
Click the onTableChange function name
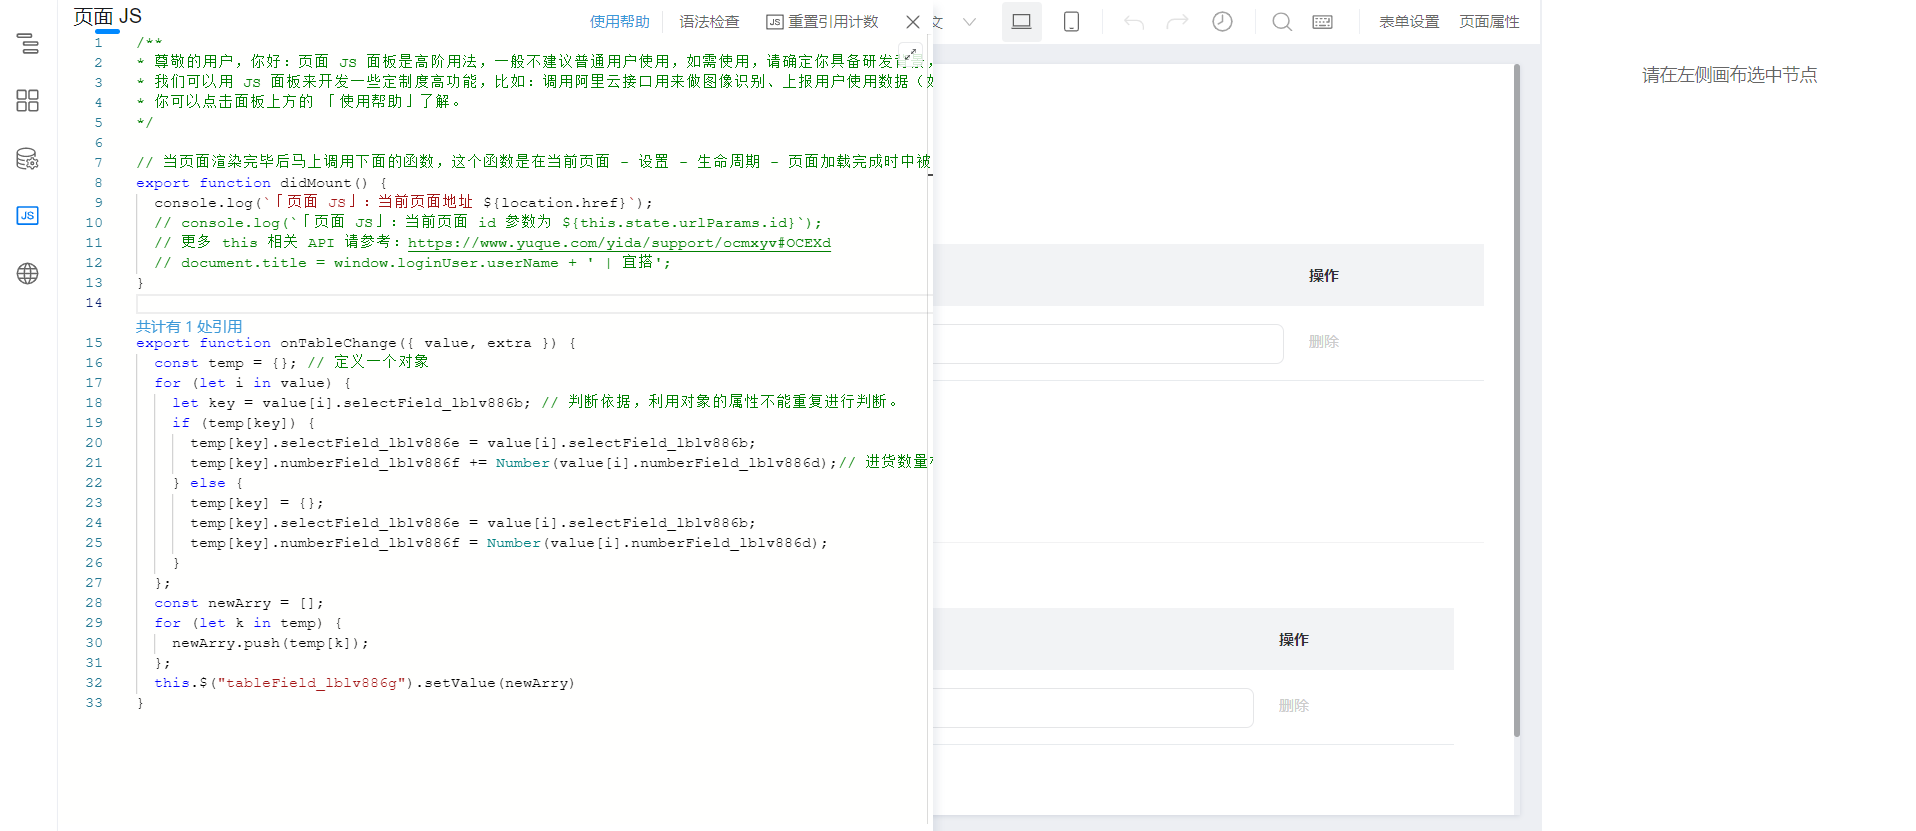pos(338,343)
